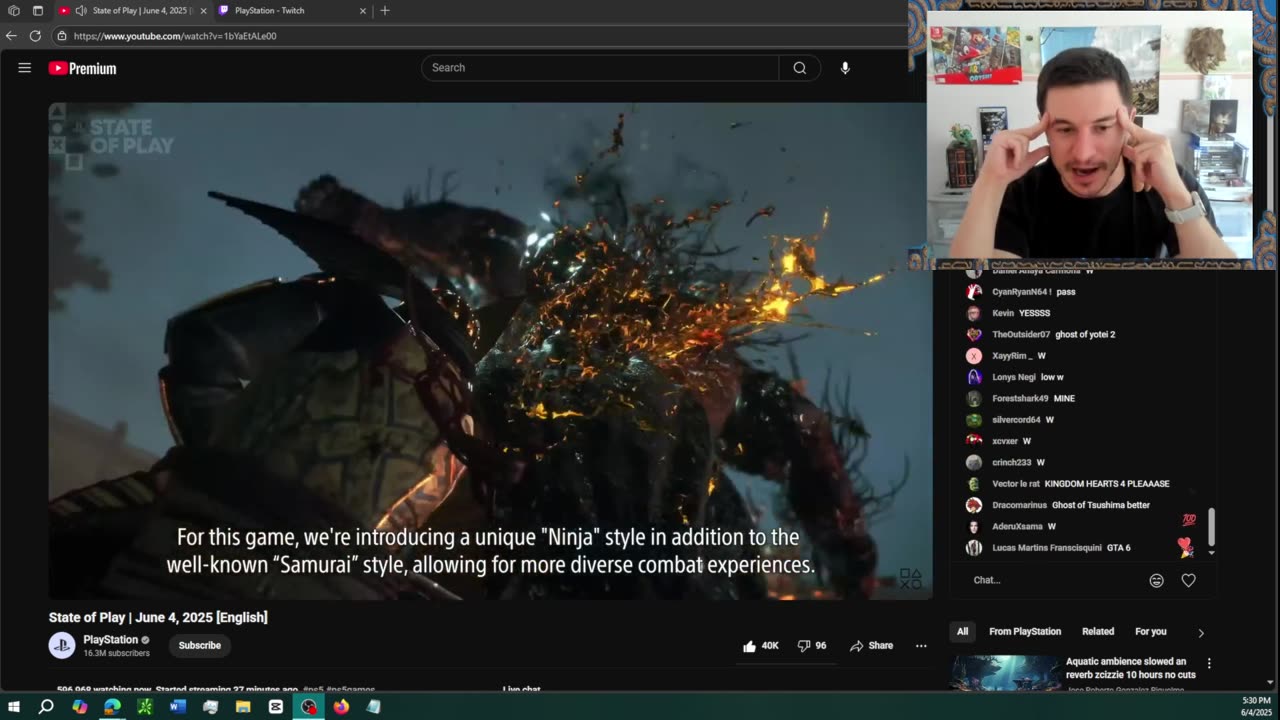Open the tab actions menu icon
1280x720 pixels.
(38, 11)
